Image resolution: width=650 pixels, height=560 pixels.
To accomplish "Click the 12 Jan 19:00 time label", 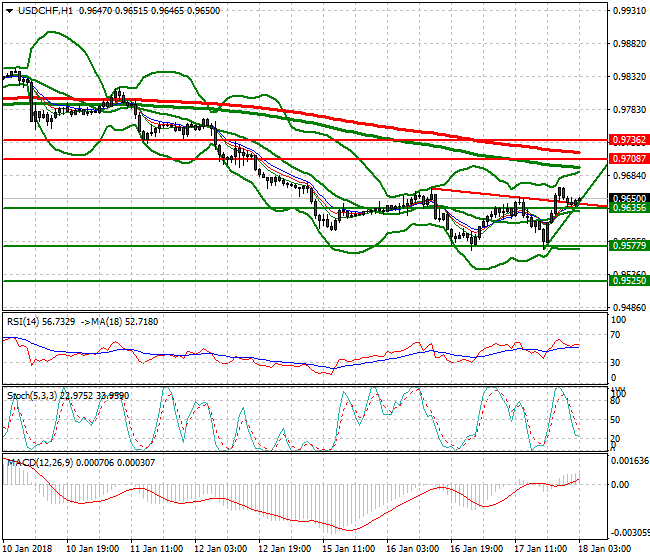I will pyautogui.click(x=285, y=549).
